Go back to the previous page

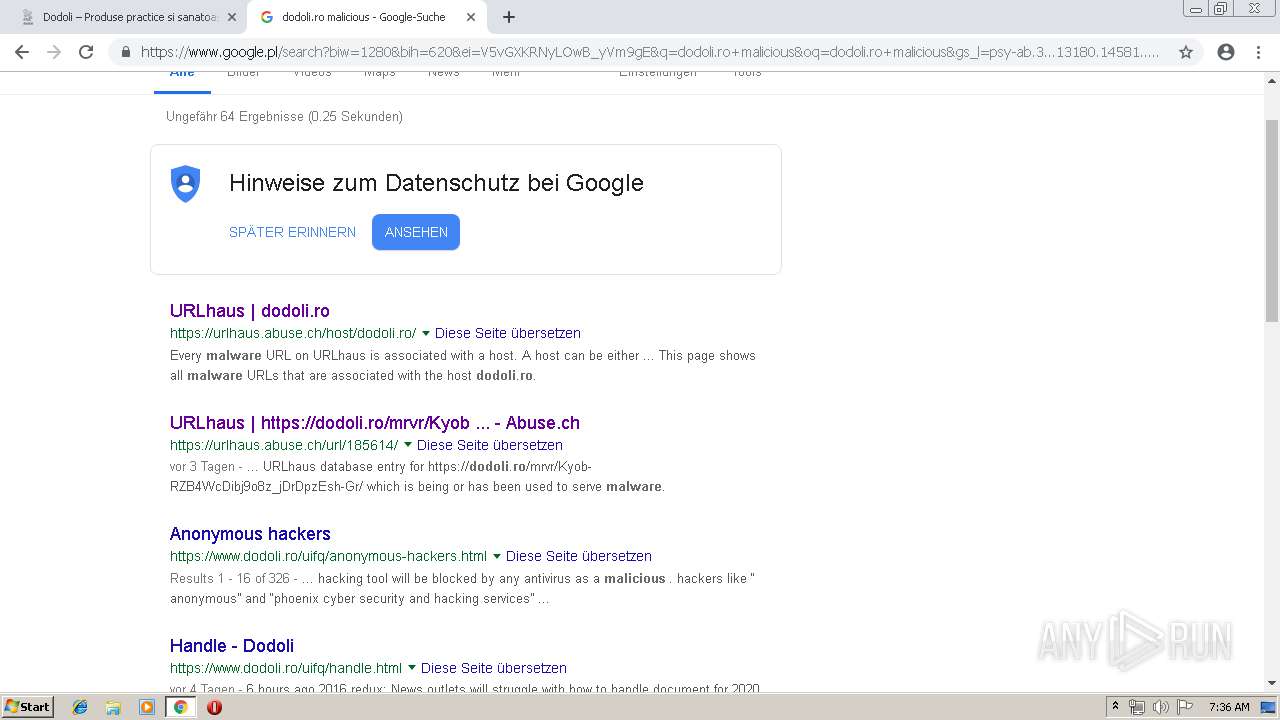(x=21, y=52)
